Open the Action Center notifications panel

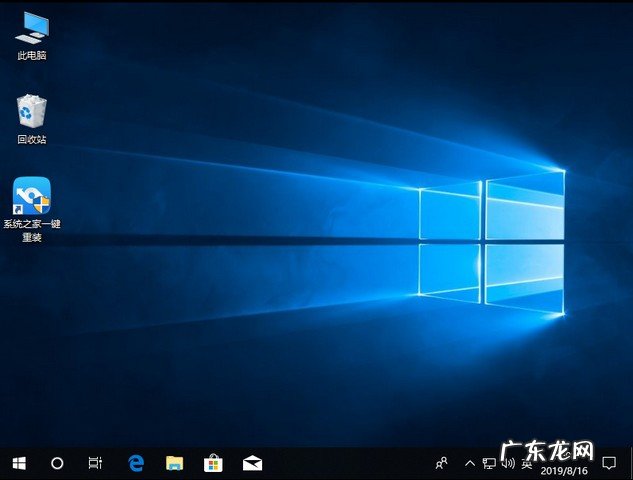[x=608, y=463]
